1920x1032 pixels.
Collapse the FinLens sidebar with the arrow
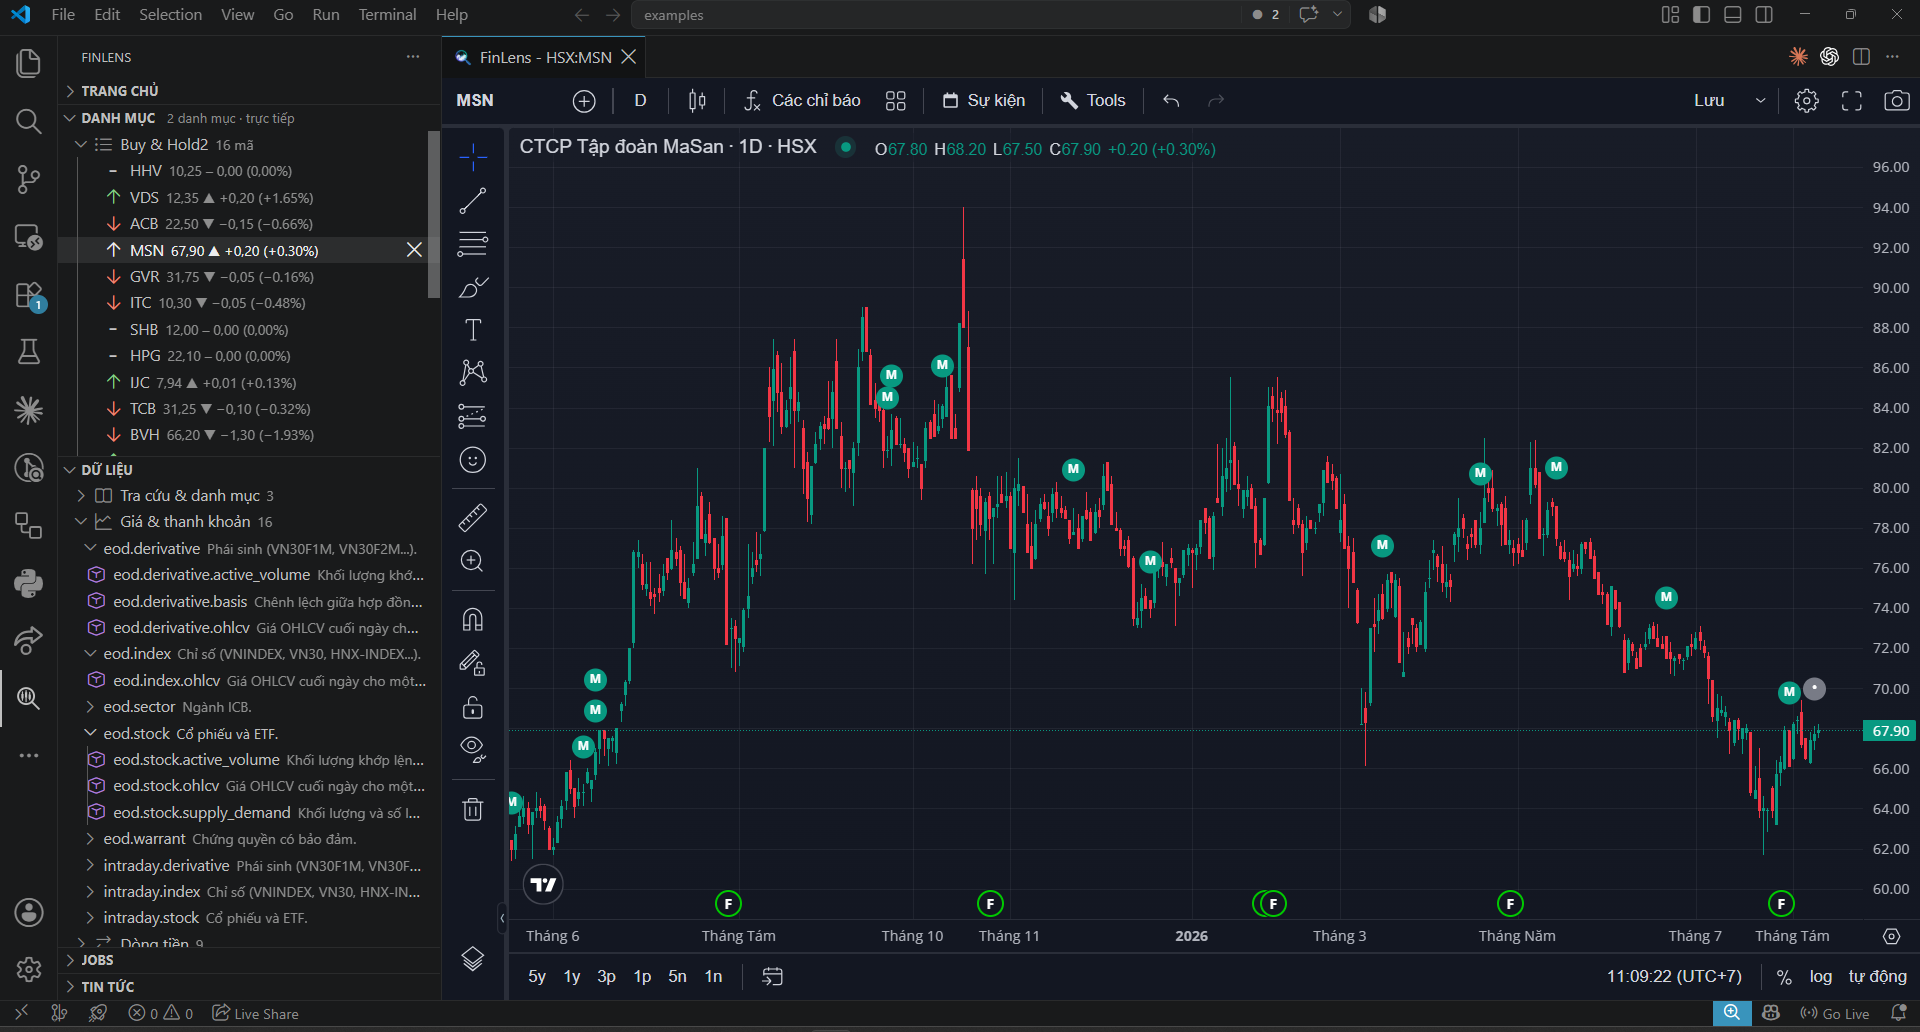pyautogui.click(x=502, y=917)
